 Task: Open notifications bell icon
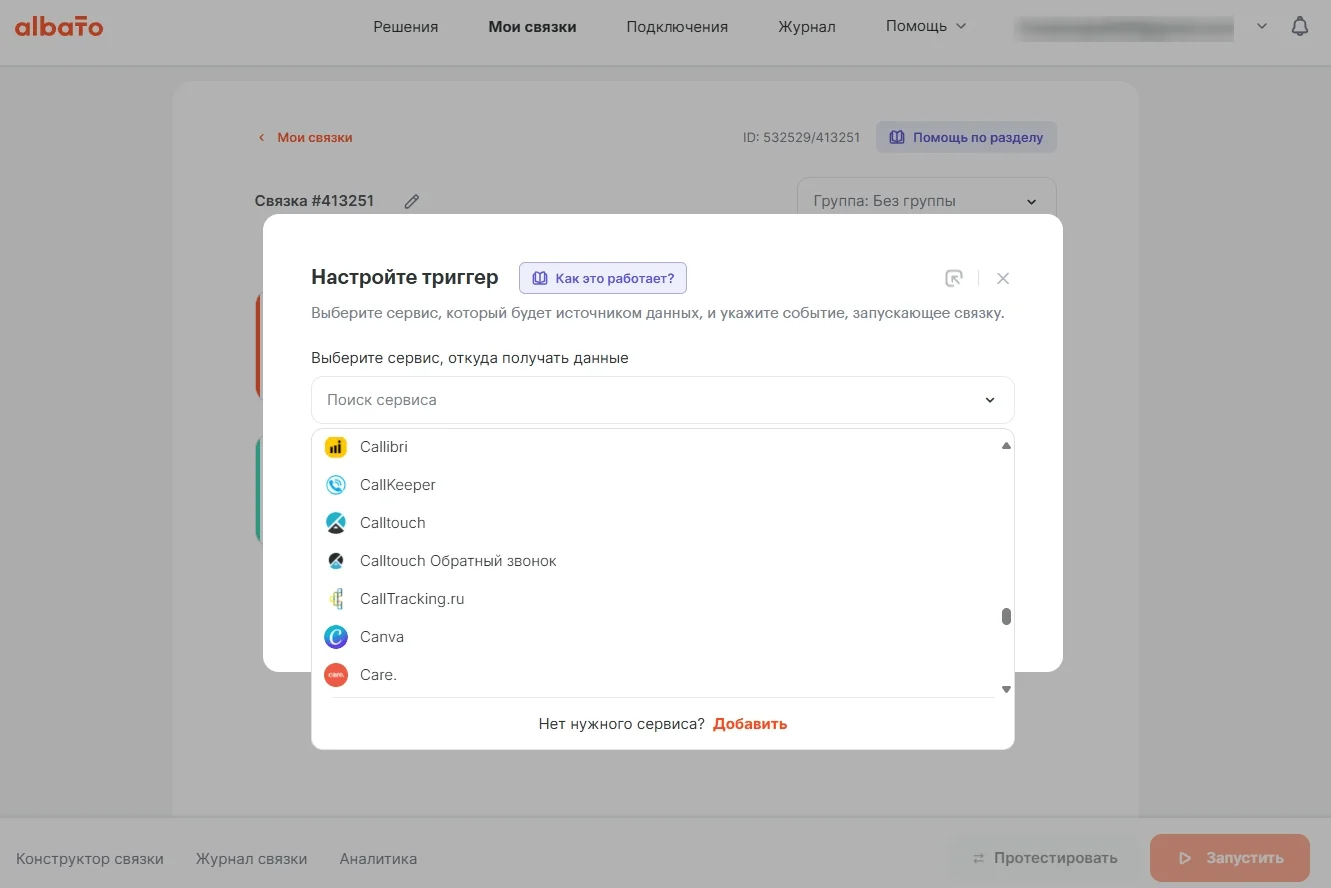(1299, 27)
